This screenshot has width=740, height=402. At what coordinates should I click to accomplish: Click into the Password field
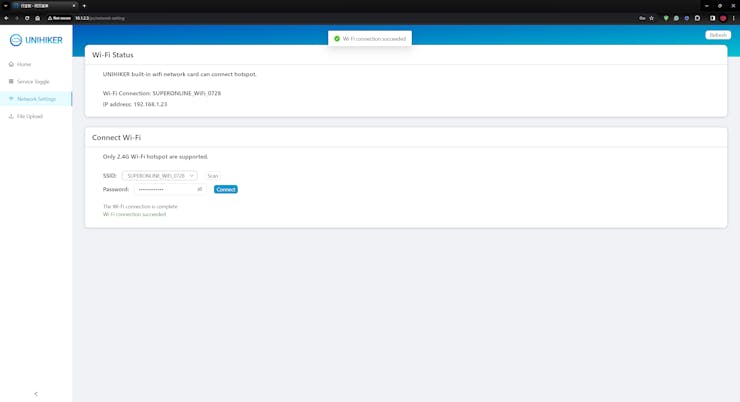tap(170, 189)
